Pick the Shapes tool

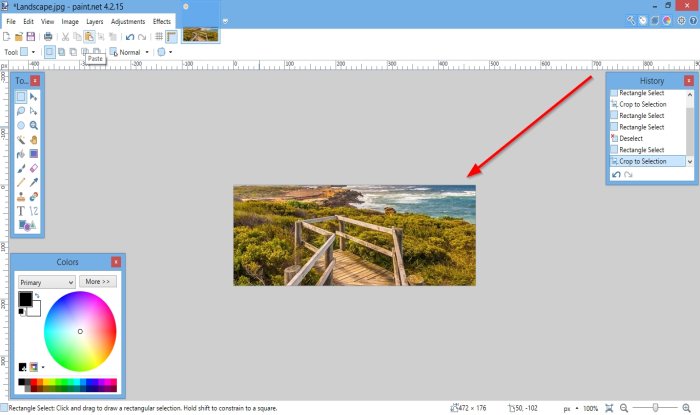(x=27, y=225)
